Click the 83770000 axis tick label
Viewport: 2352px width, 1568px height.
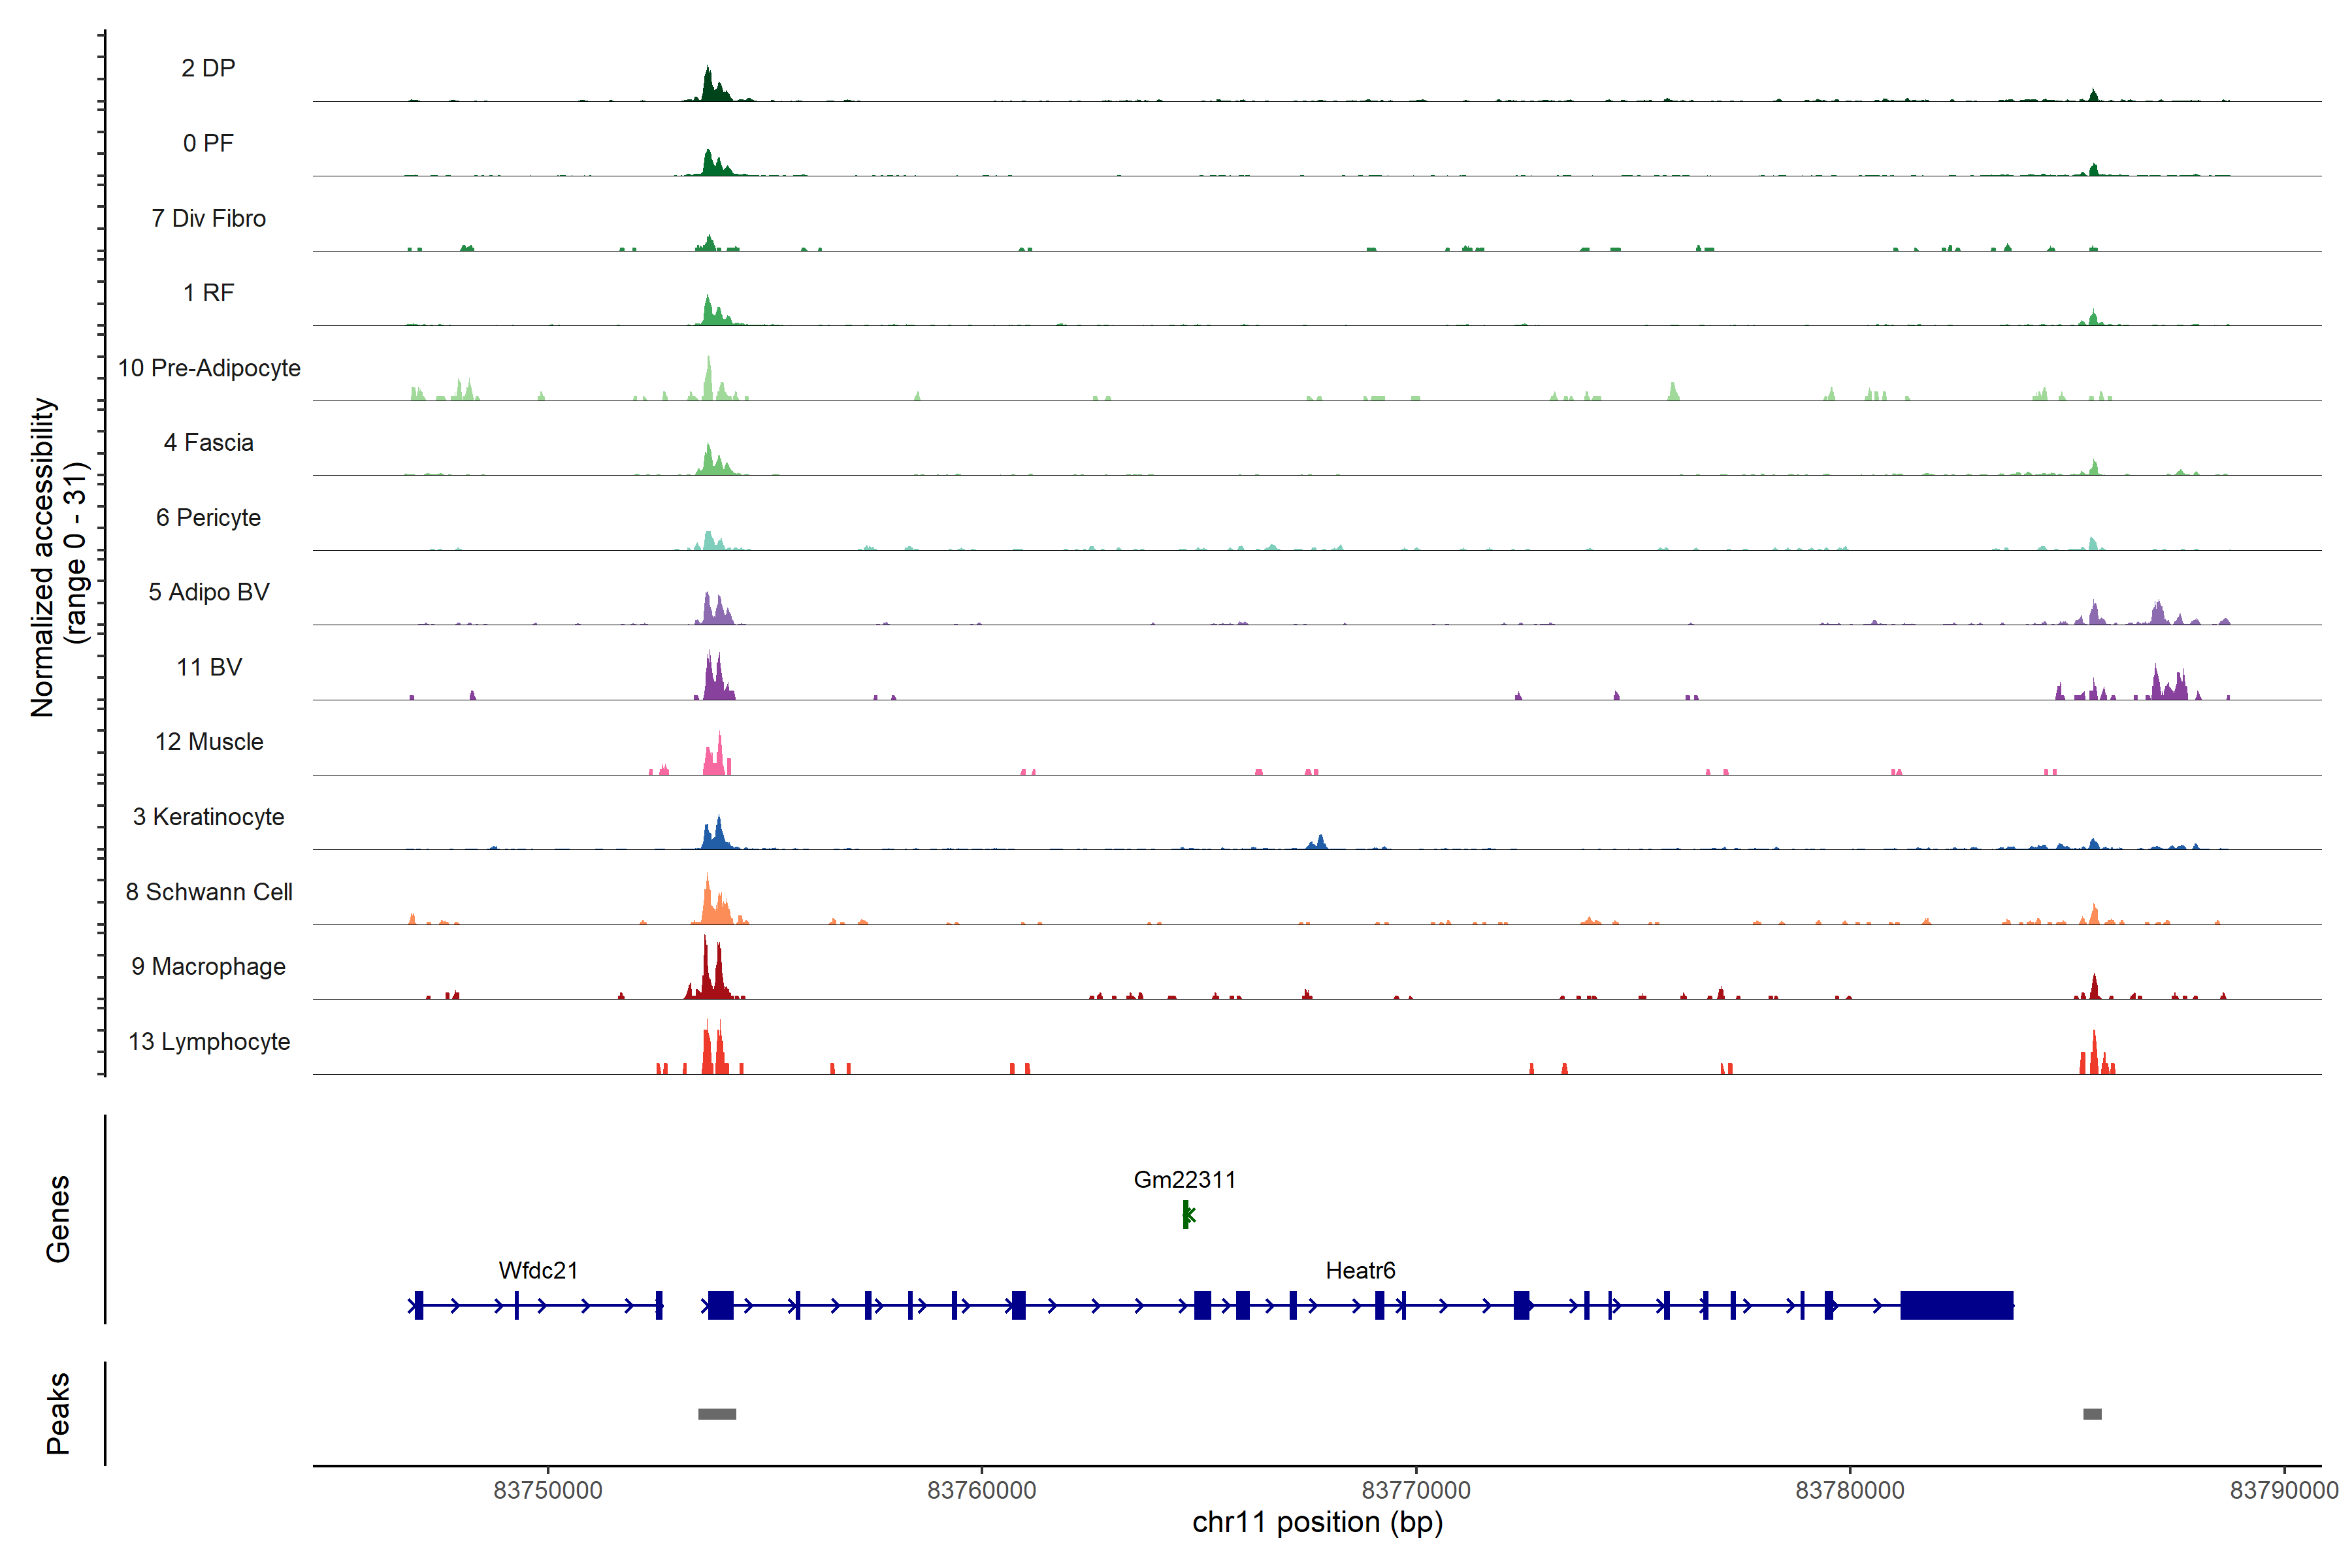[x=1416, y=1490]
